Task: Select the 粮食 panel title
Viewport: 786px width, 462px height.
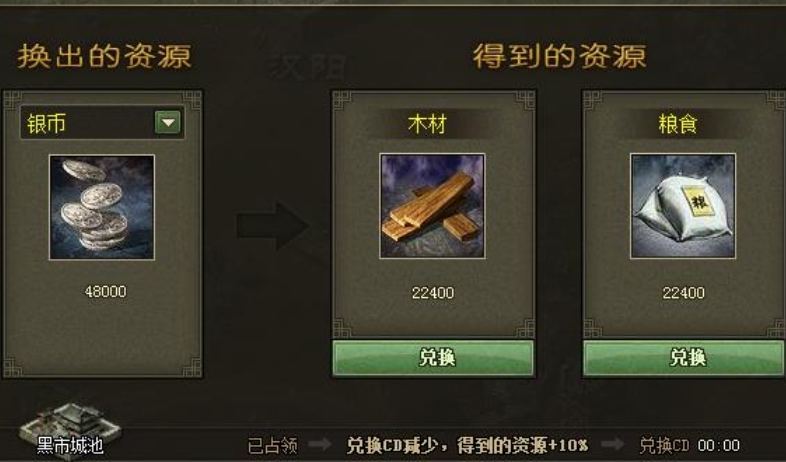Action: click(x=678, y=124)
